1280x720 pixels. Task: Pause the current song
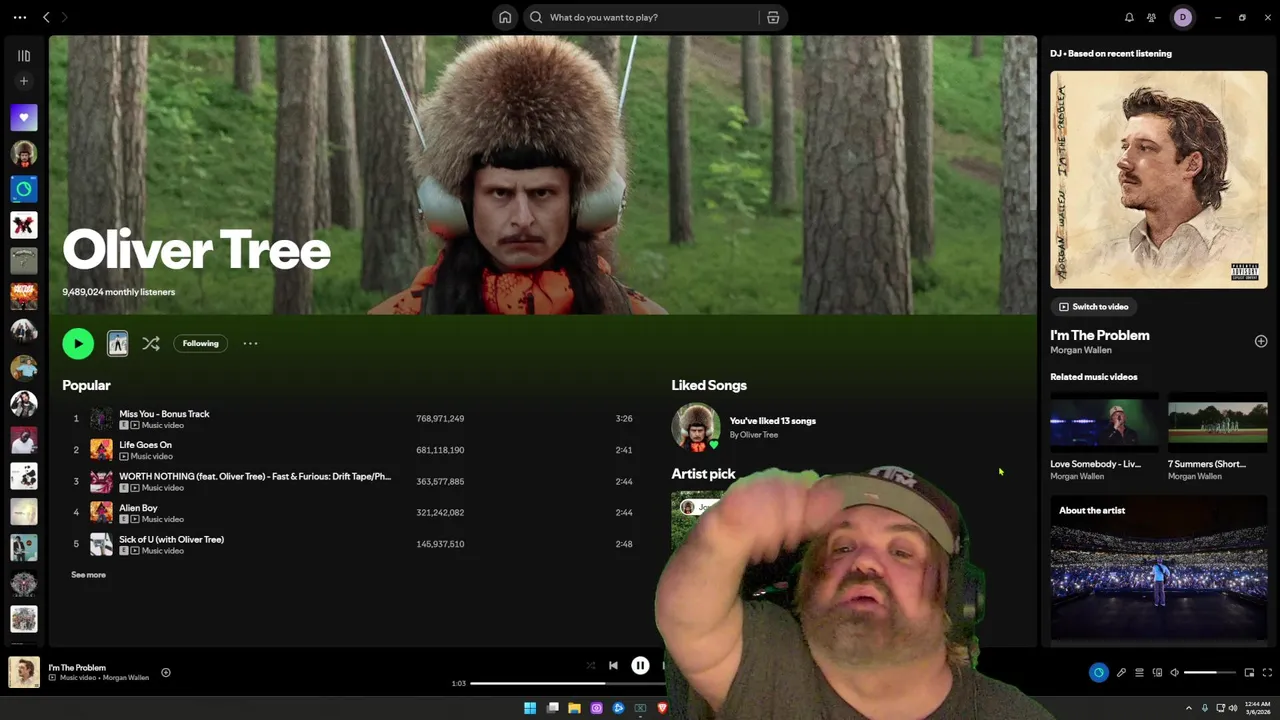[640, 665]
